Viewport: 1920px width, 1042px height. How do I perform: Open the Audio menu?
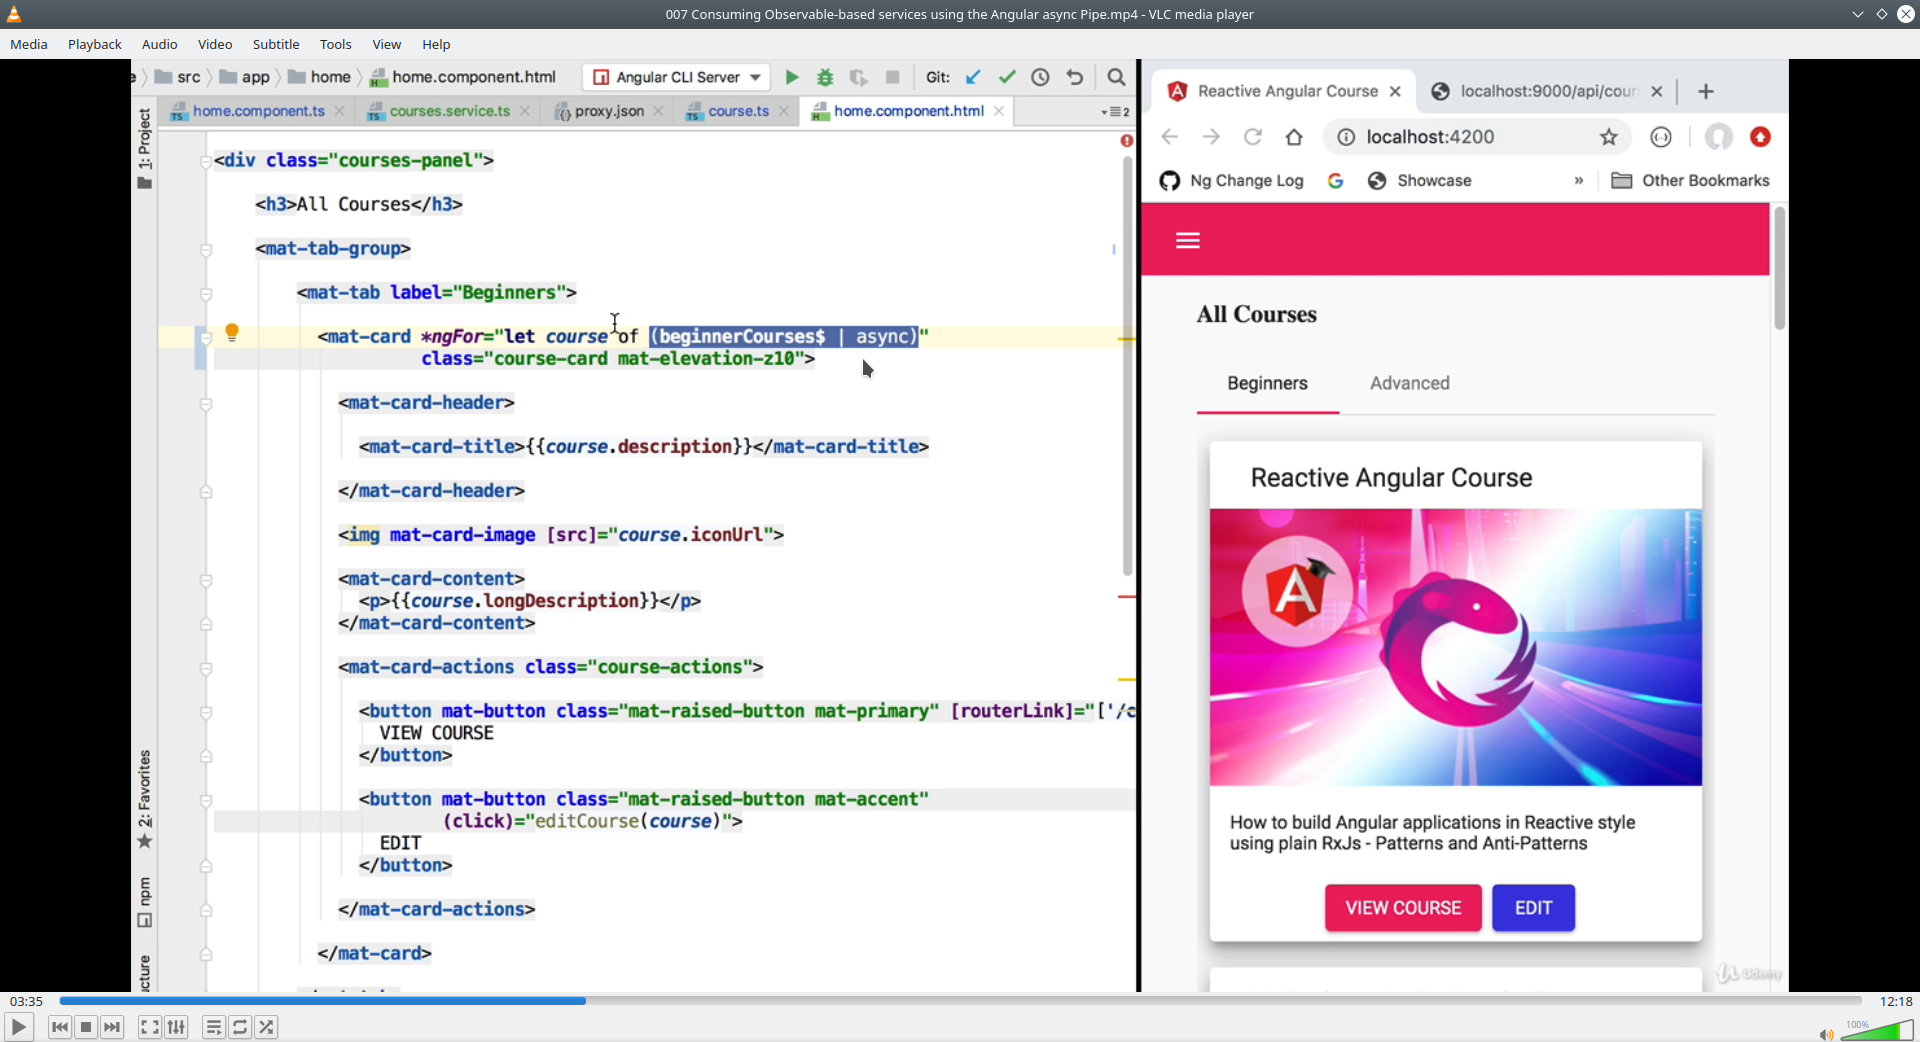pos(160,44)
